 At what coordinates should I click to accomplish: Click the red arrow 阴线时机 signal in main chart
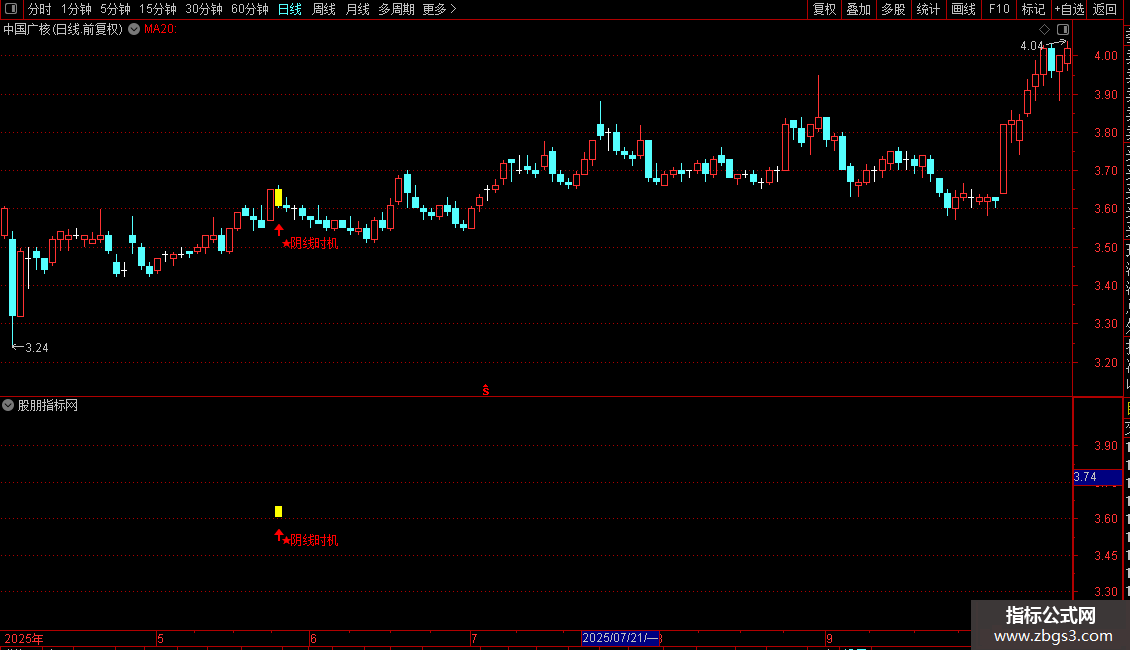279,229
